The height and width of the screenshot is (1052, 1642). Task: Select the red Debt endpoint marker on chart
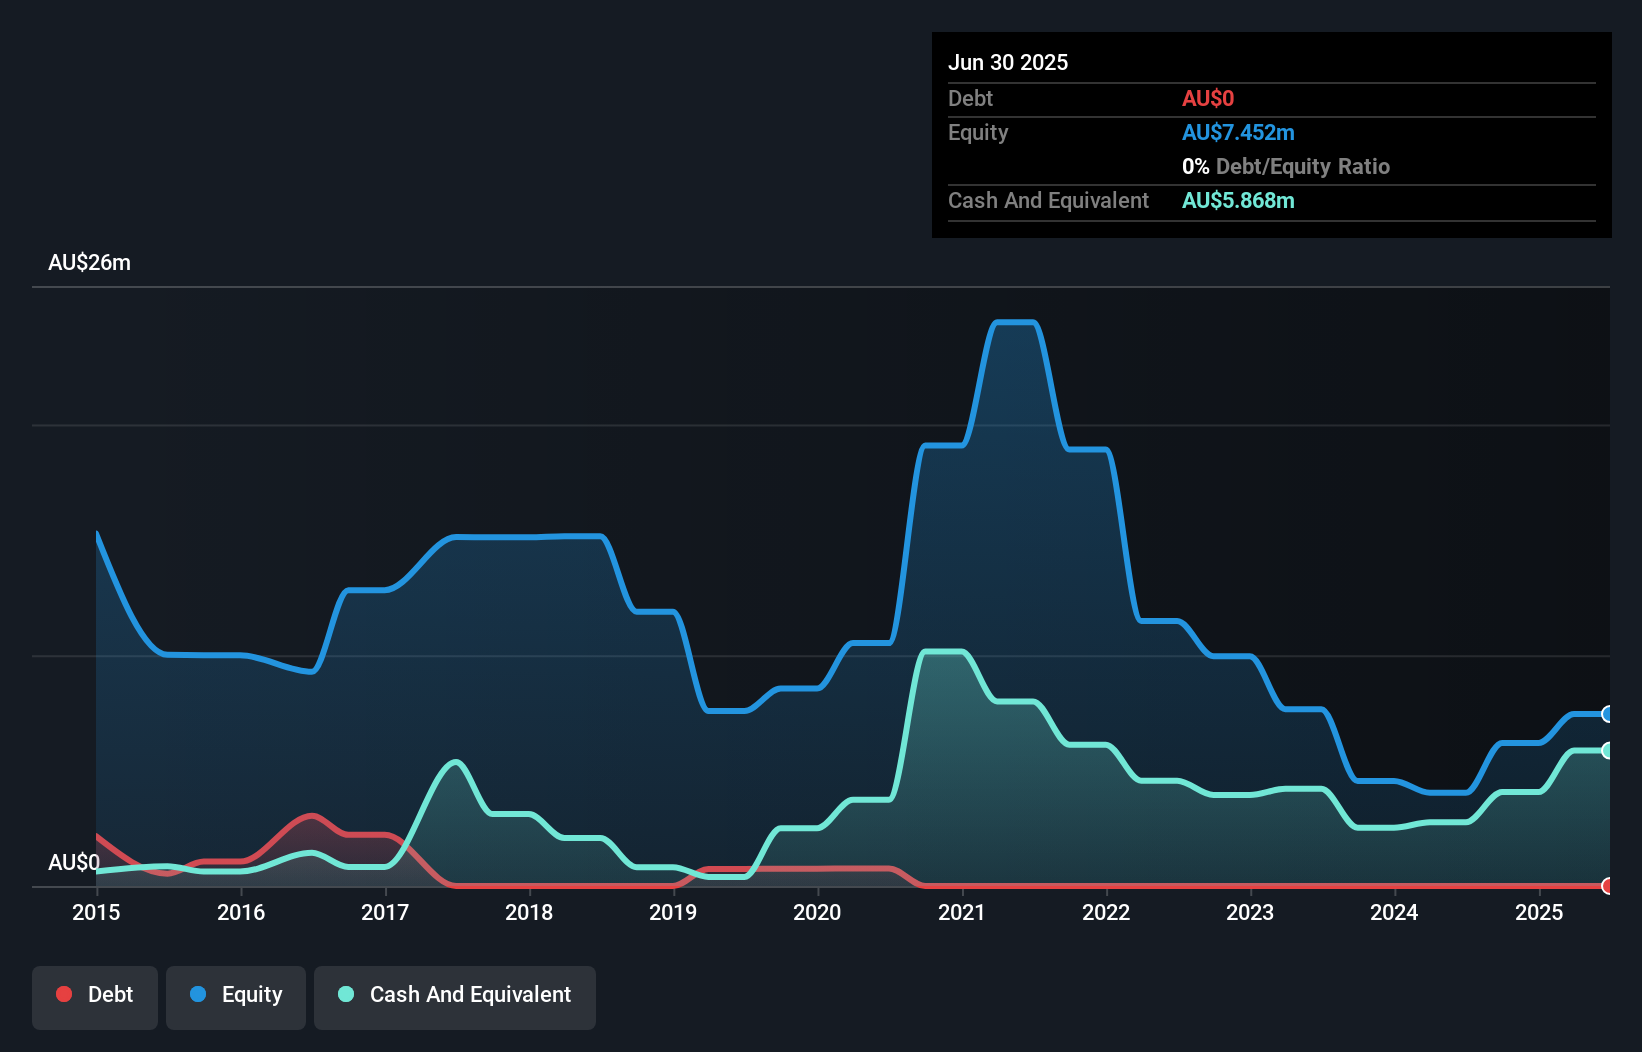(1606, 887)
